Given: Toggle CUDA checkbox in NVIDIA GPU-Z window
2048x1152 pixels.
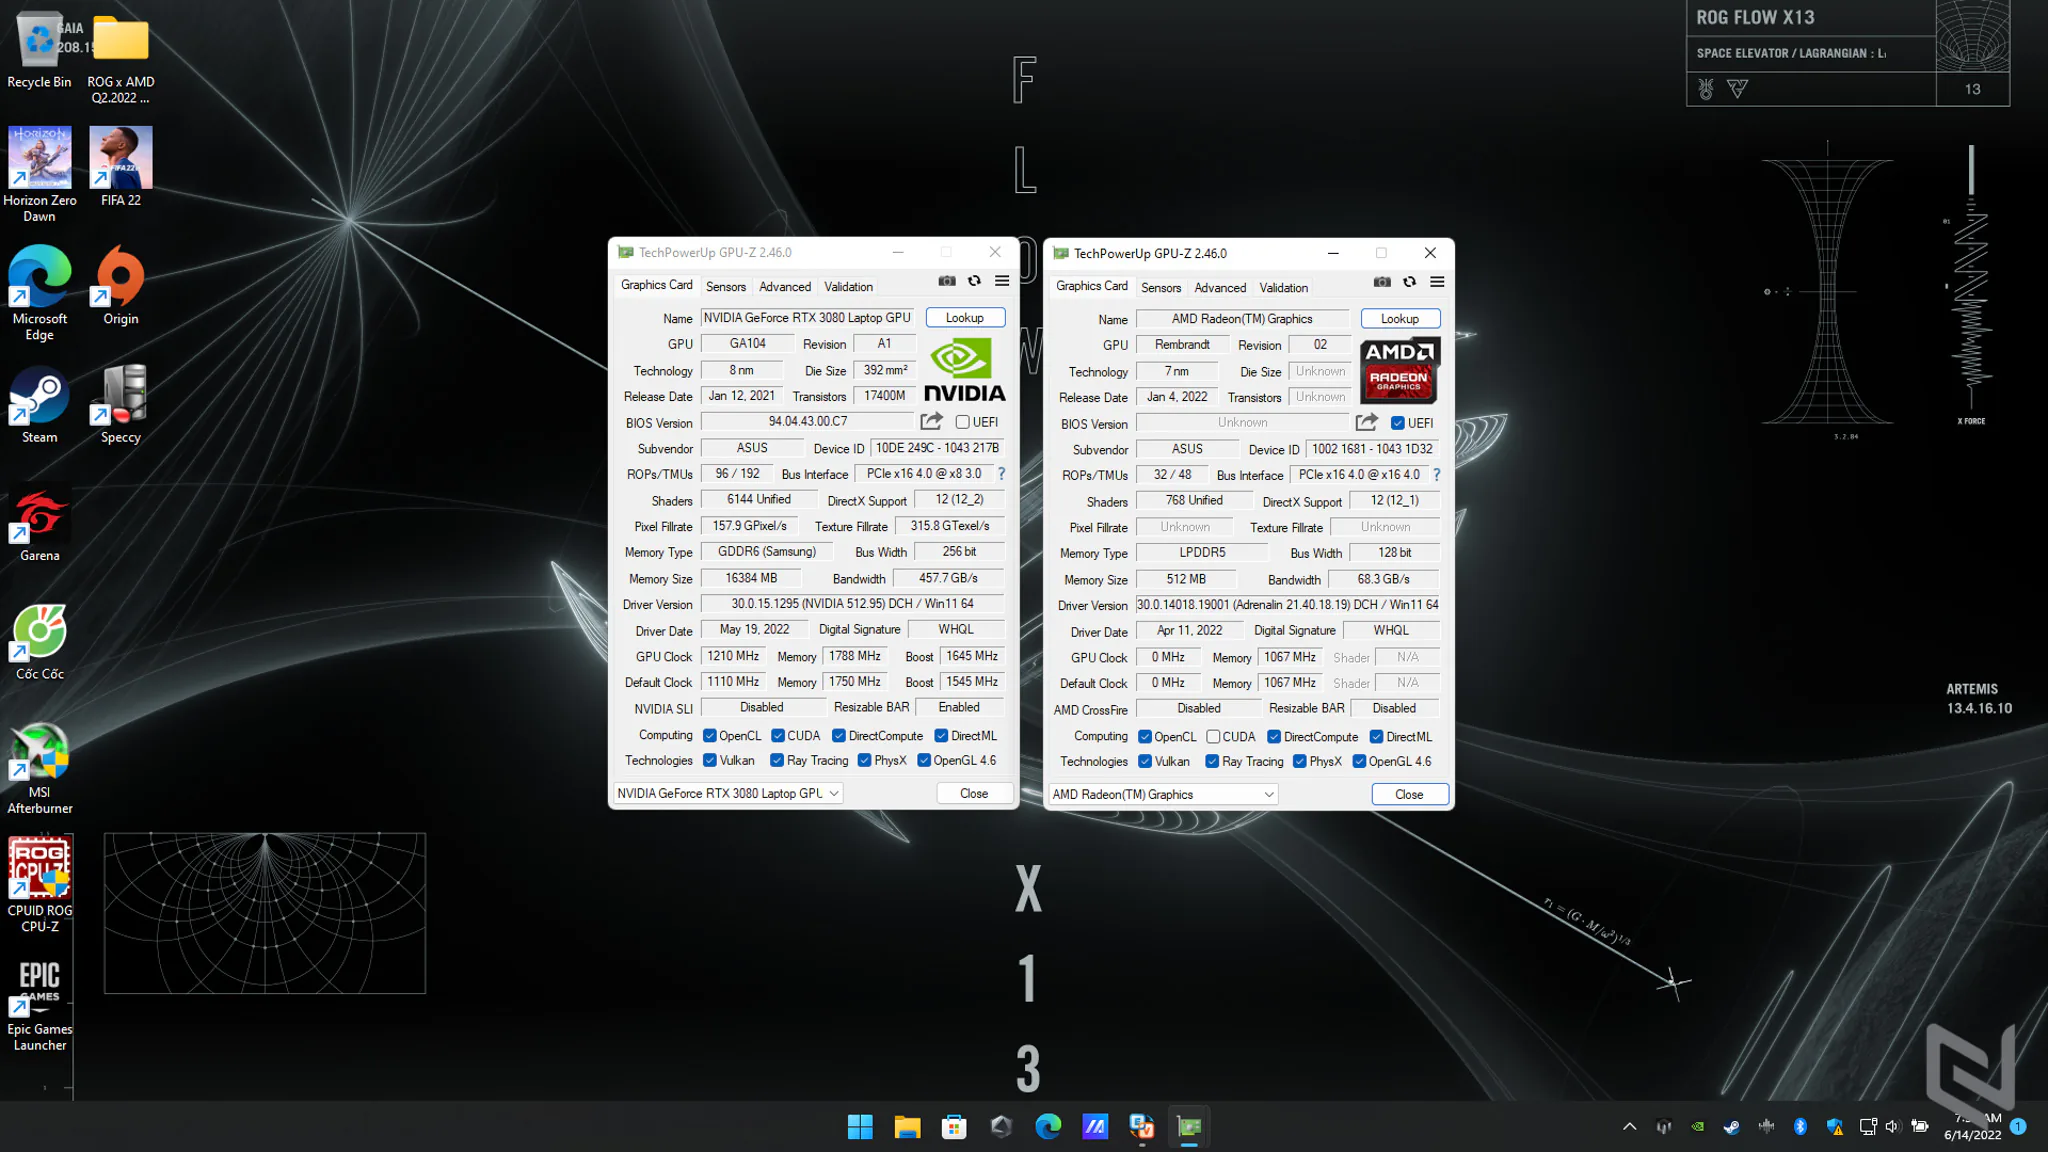Looking at the screenshot, I should (x=777, y=736).
